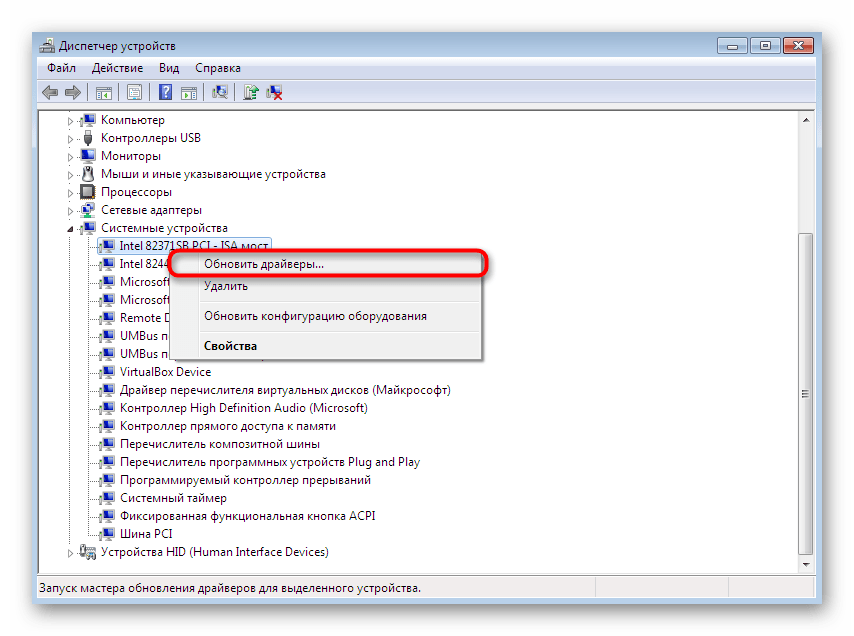This screenshot has height=636, width=854.
Task: Select the VirtualBox Device item
Action: [165, 372]
